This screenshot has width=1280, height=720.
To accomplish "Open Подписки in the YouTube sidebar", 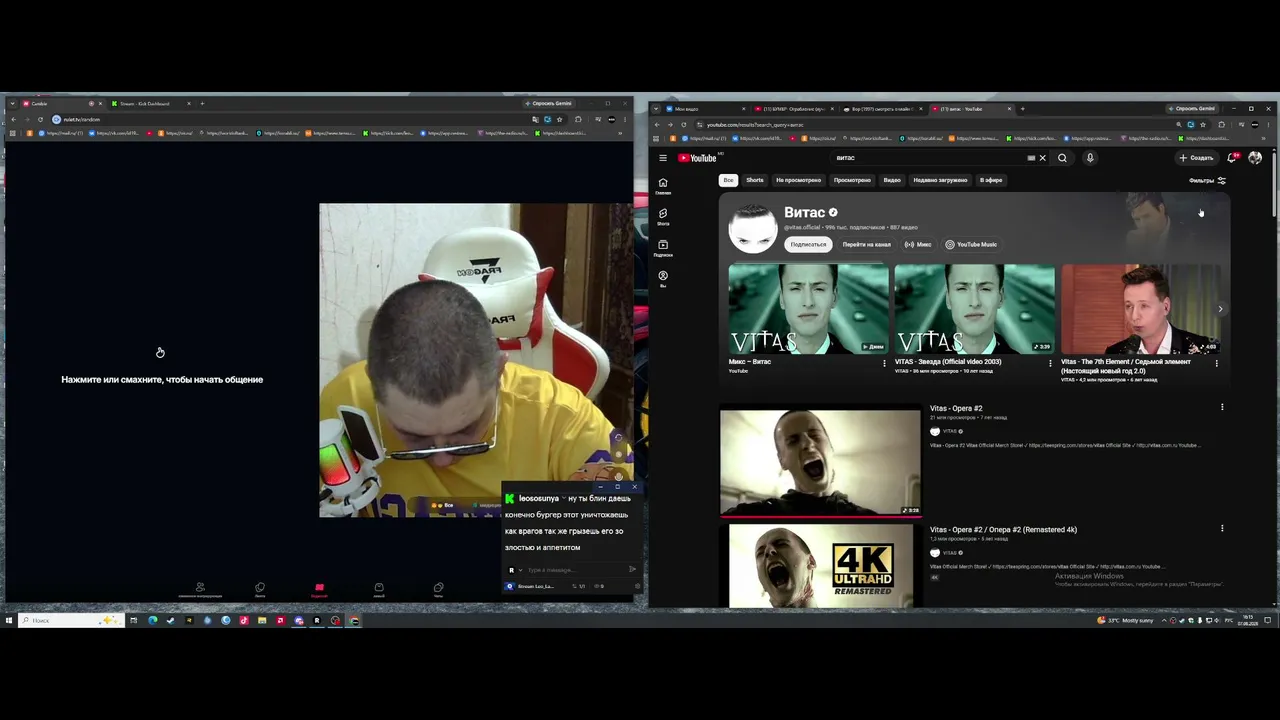I will (x=663, y=248).
